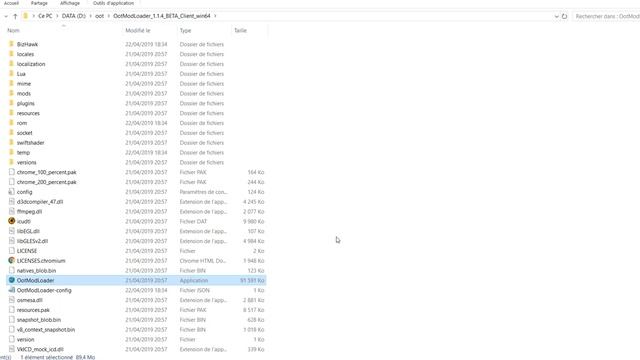This screenshot has height=360, width=640.
Task: Click status bar '1 élément sélectionné'
Action: (x=47, y=357)
